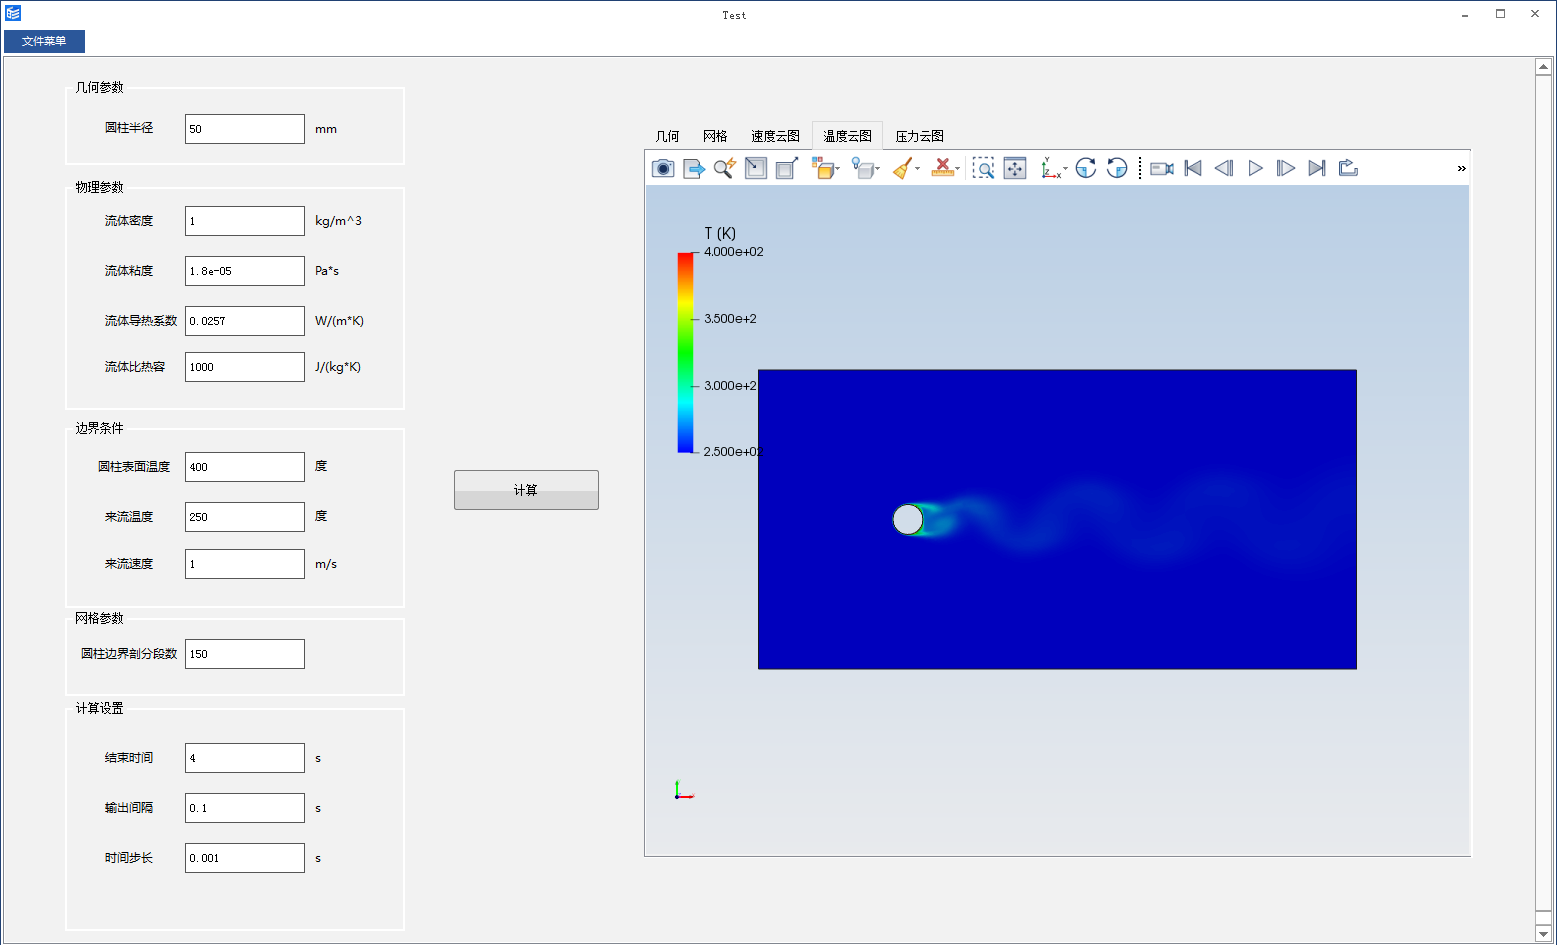This screenshot has width=1557, height=945.
Task: Click the 来流速度 input field
Action: click(x=245, y=564)
